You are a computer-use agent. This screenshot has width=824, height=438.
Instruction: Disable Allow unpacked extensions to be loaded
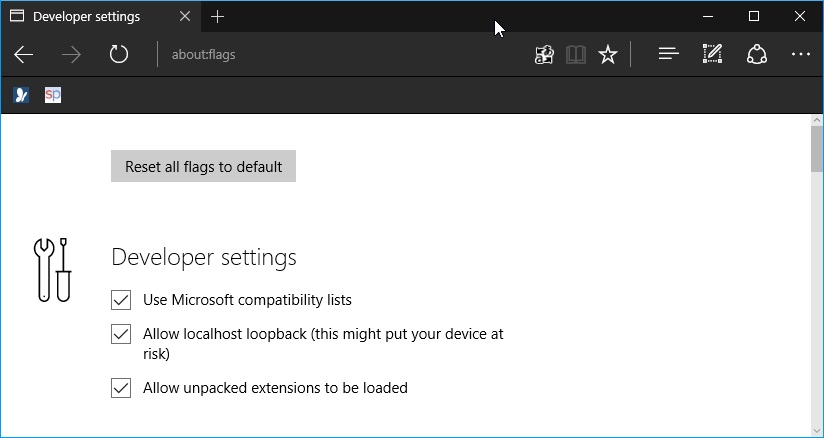(121, 389)
